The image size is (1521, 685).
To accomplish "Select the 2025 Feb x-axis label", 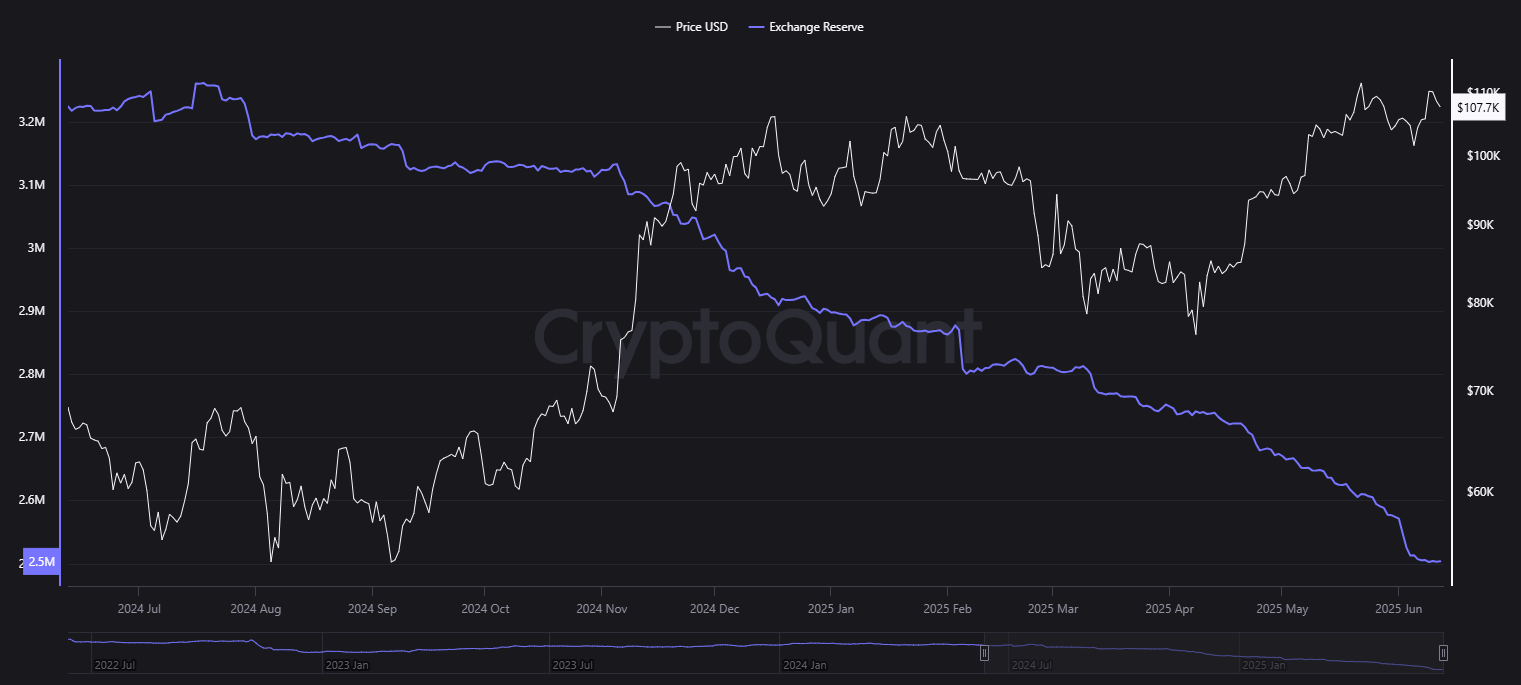I will tap(948, 608).
